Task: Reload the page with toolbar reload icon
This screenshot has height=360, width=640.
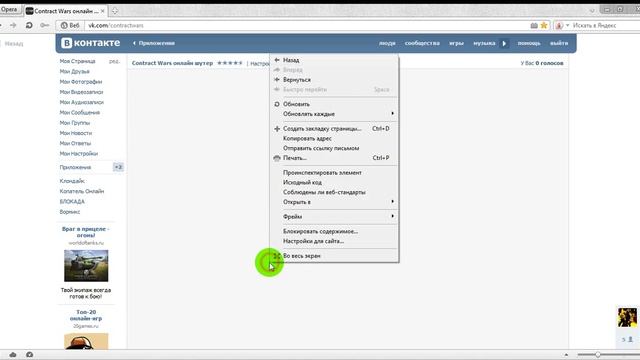Action: pos(29,25)
